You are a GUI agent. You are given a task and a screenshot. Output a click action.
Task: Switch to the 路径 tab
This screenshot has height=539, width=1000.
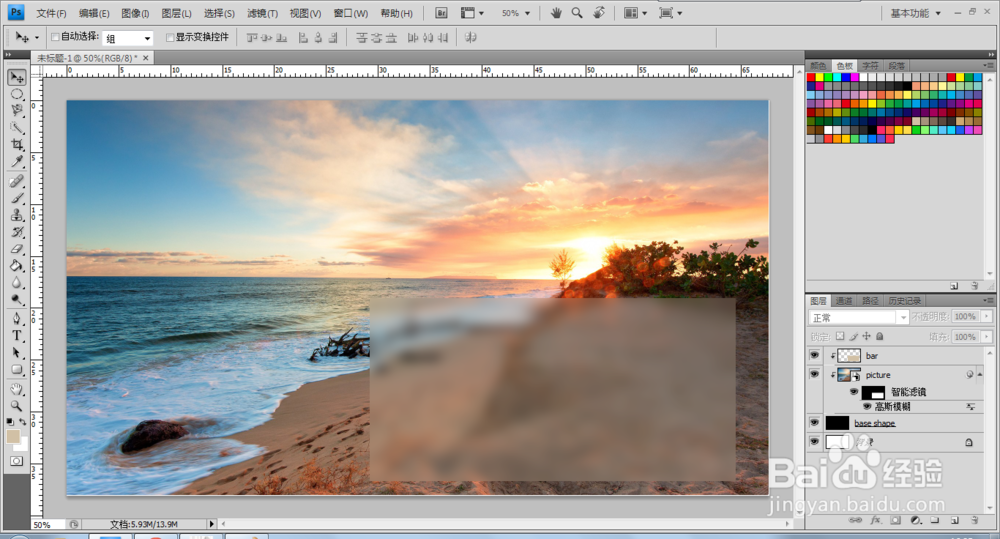871,300
